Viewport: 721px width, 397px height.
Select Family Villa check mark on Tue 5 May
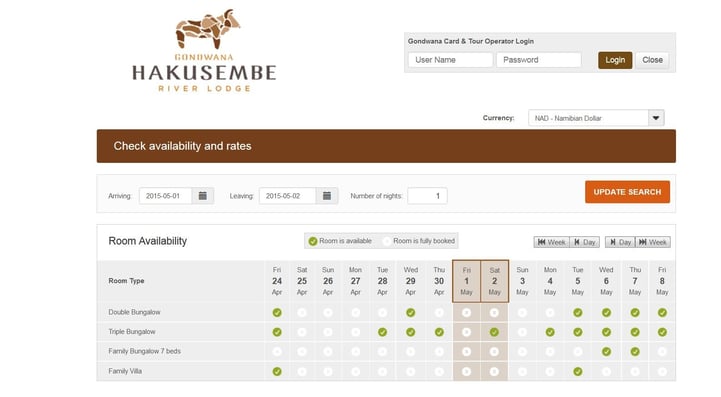point(578,371)
